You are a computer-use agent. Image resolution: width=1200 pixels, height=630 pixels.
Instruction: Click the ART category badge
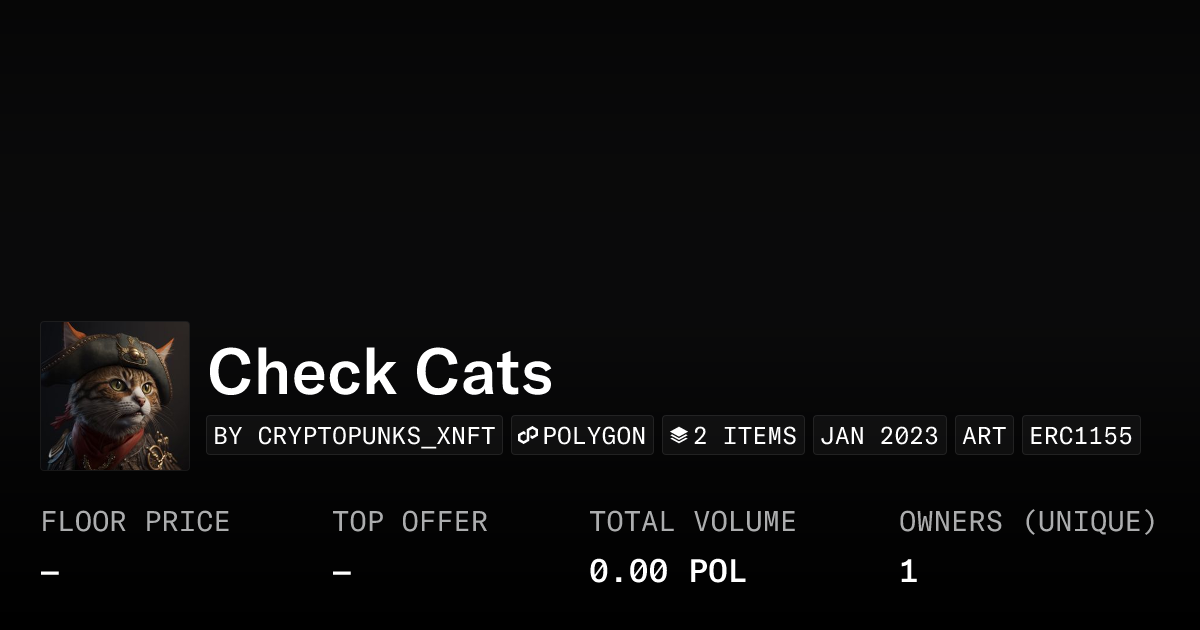(984, 436)
